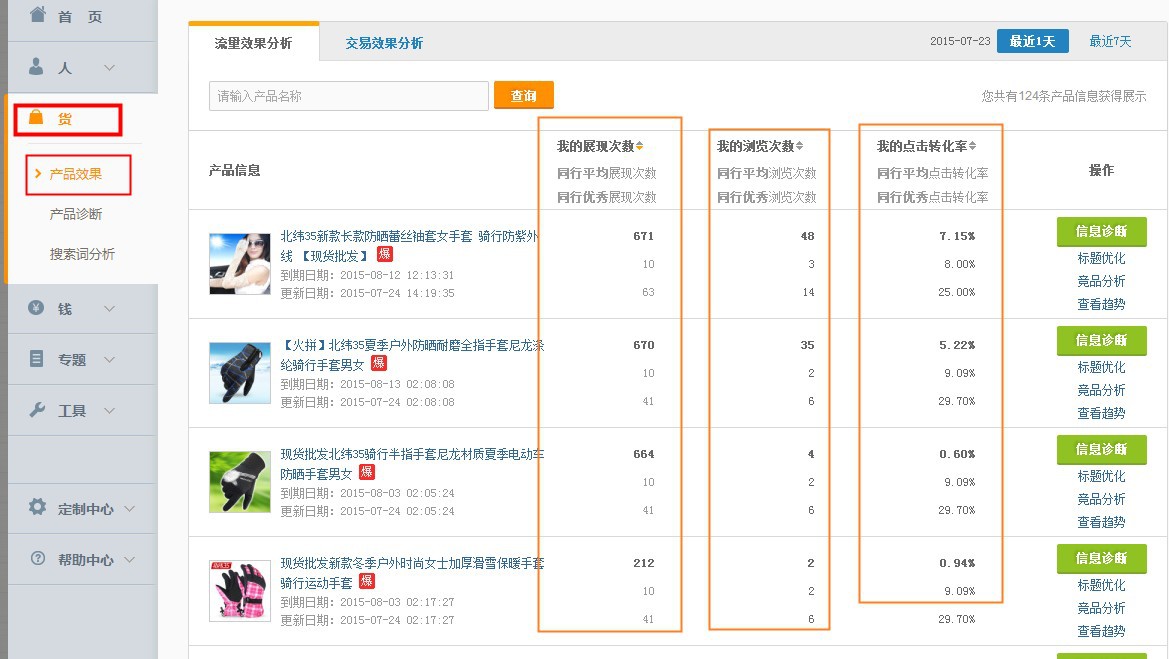Open the woman with sun sleeves thumbnail
The image size is (1169, 659).
pos(240,264)
